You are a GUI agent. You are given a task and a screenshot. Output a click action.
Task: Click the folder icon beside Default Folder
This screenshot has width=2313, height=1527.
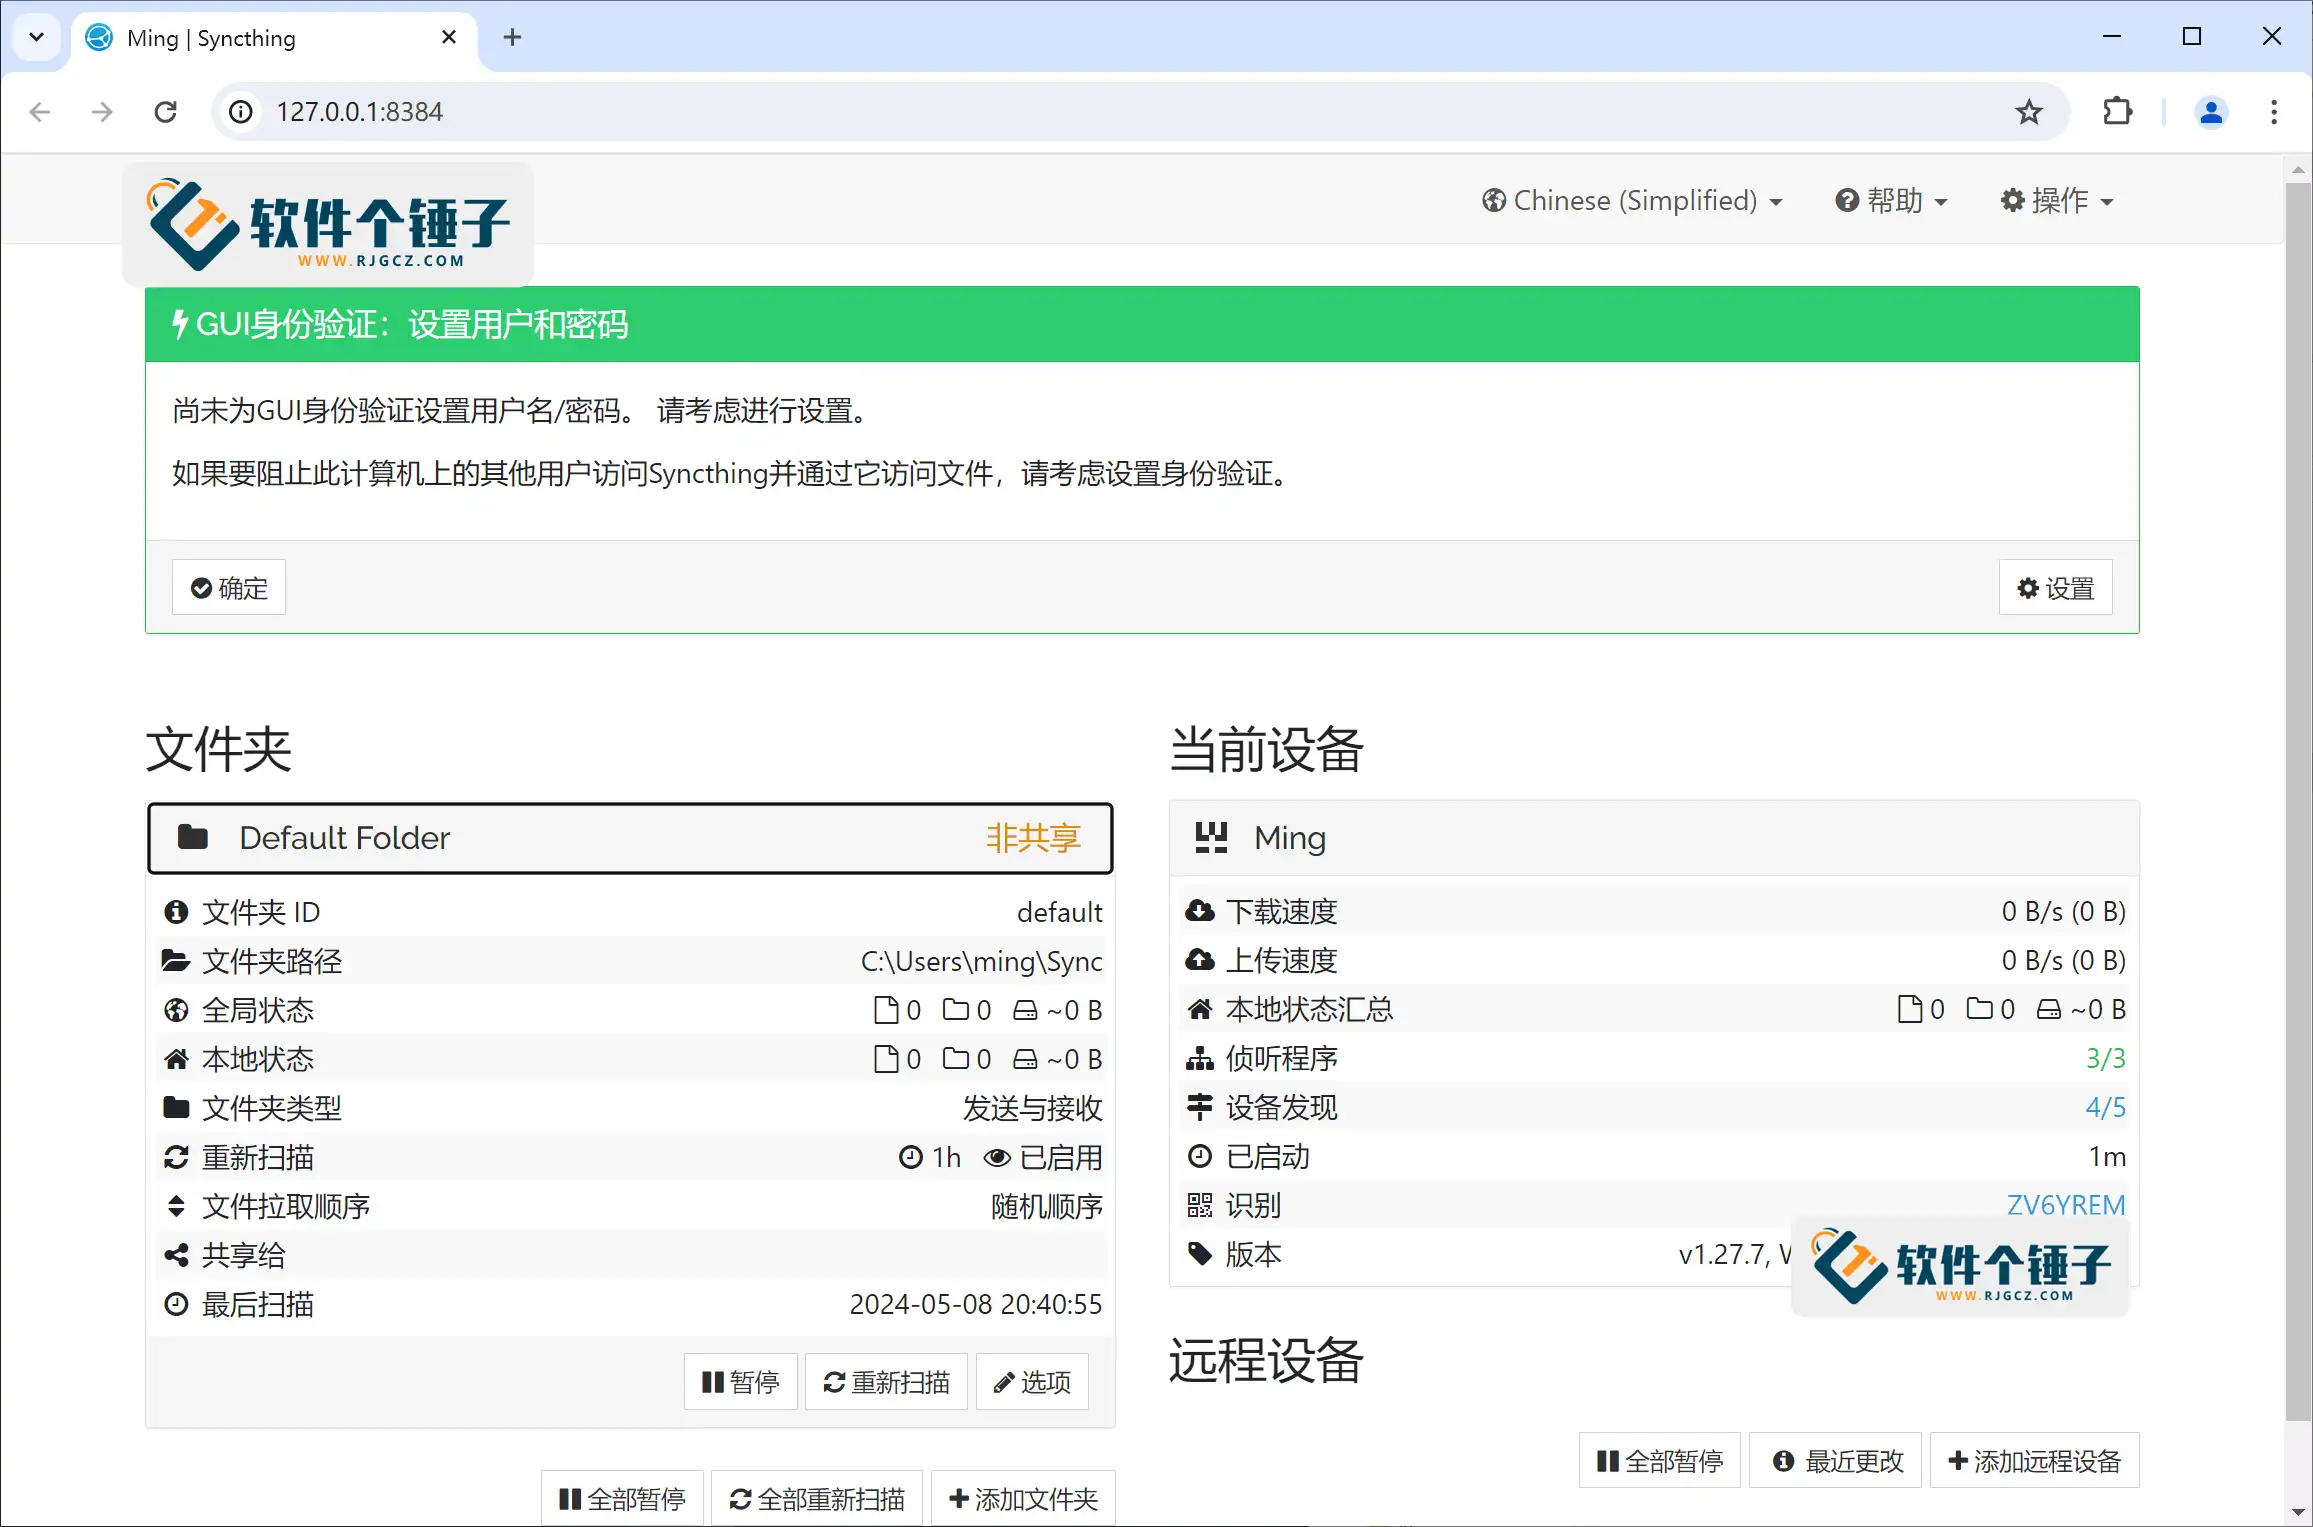pos(193,837)
